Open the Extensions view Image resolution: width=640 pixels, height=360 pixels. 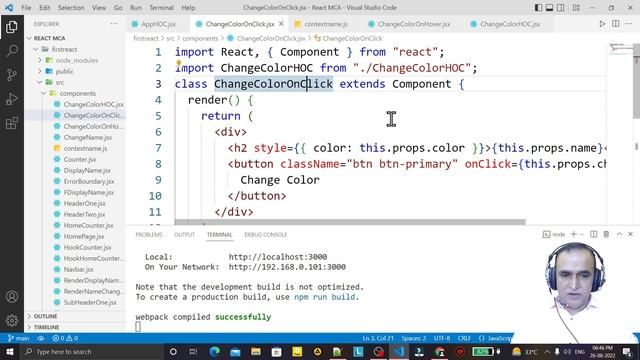click(x=12, y=123)
